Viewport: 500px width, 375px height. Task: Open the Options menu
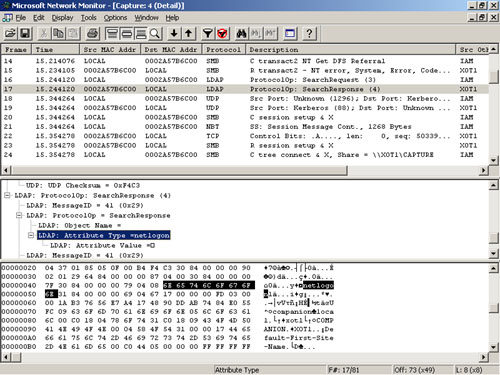coord(115,18)
